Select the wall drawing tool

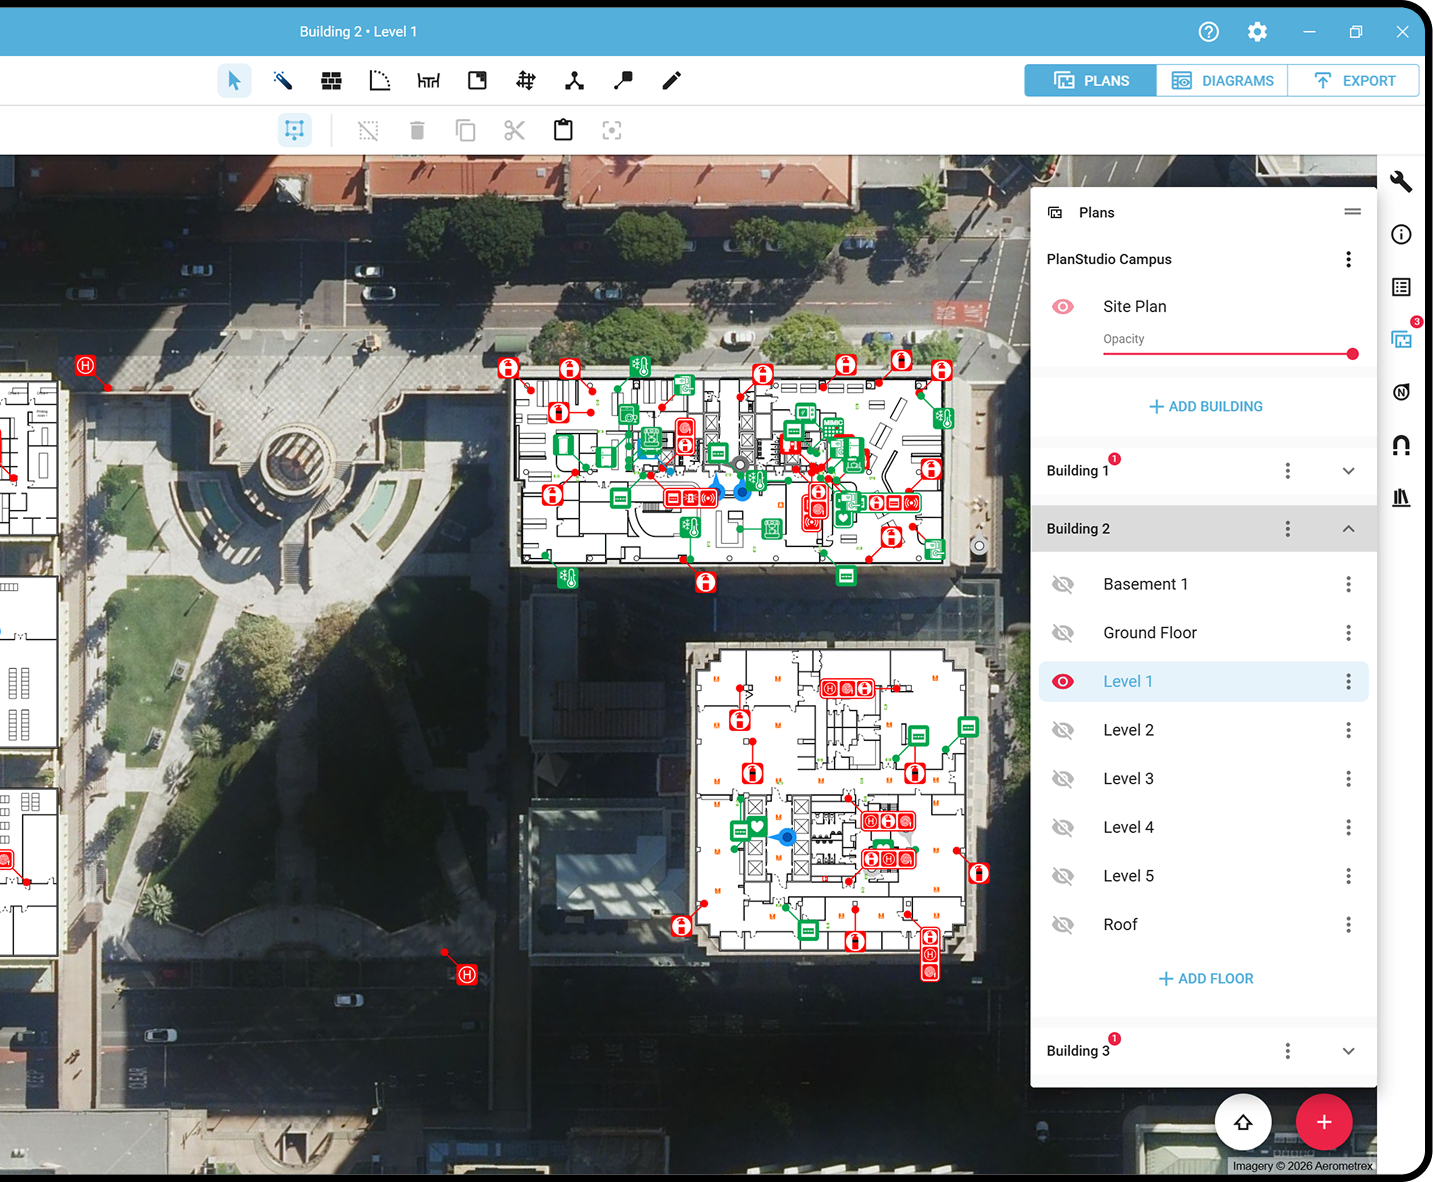(331, 80)
